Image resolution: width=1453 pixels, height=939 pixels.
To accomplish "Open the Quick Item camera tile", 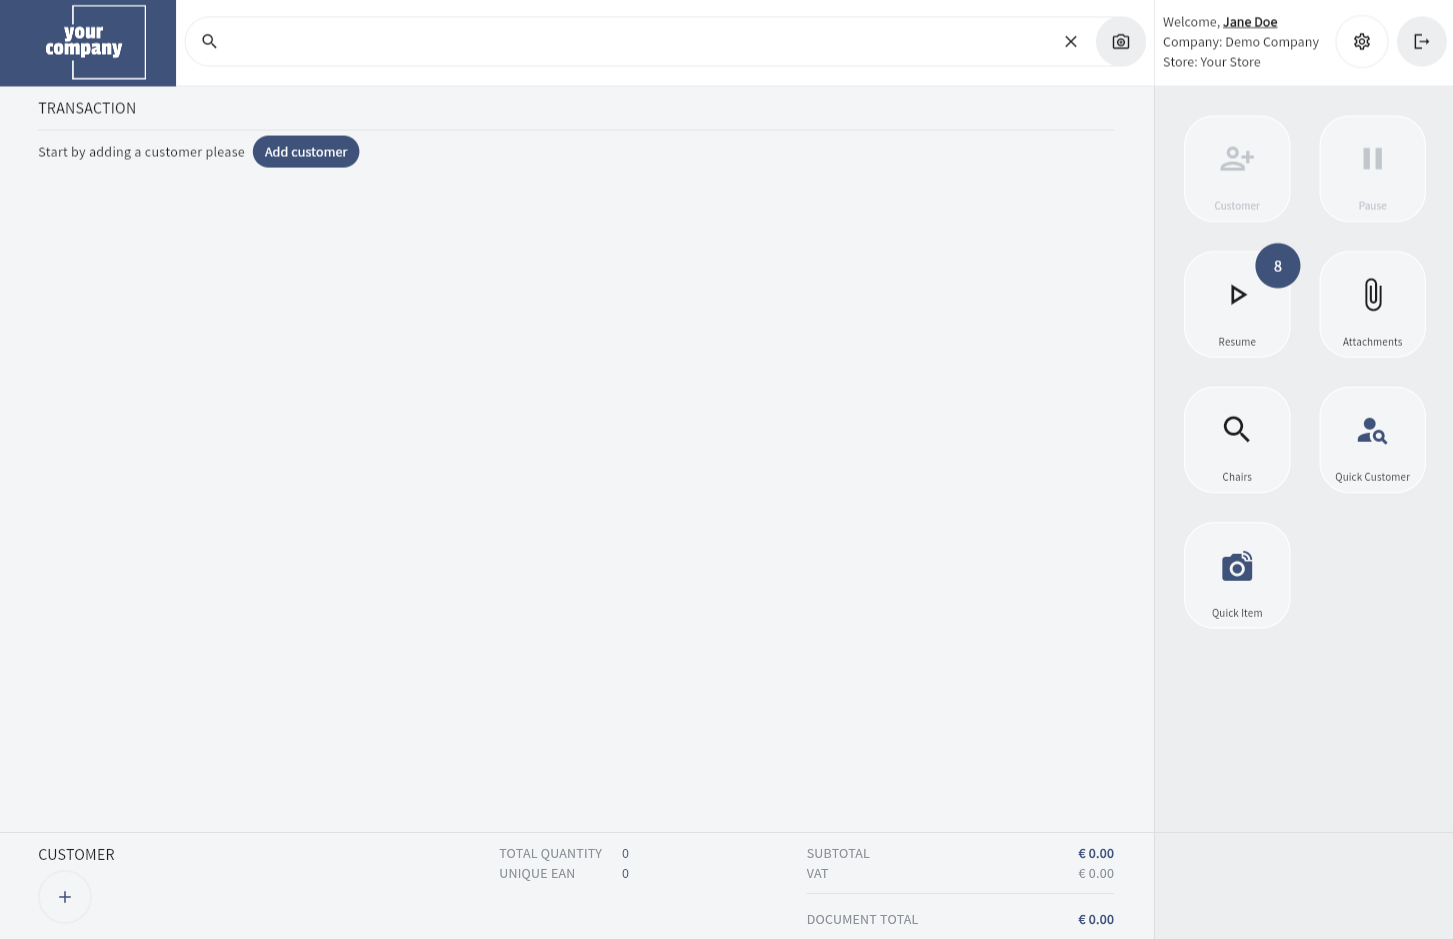I will point(1236,575).
